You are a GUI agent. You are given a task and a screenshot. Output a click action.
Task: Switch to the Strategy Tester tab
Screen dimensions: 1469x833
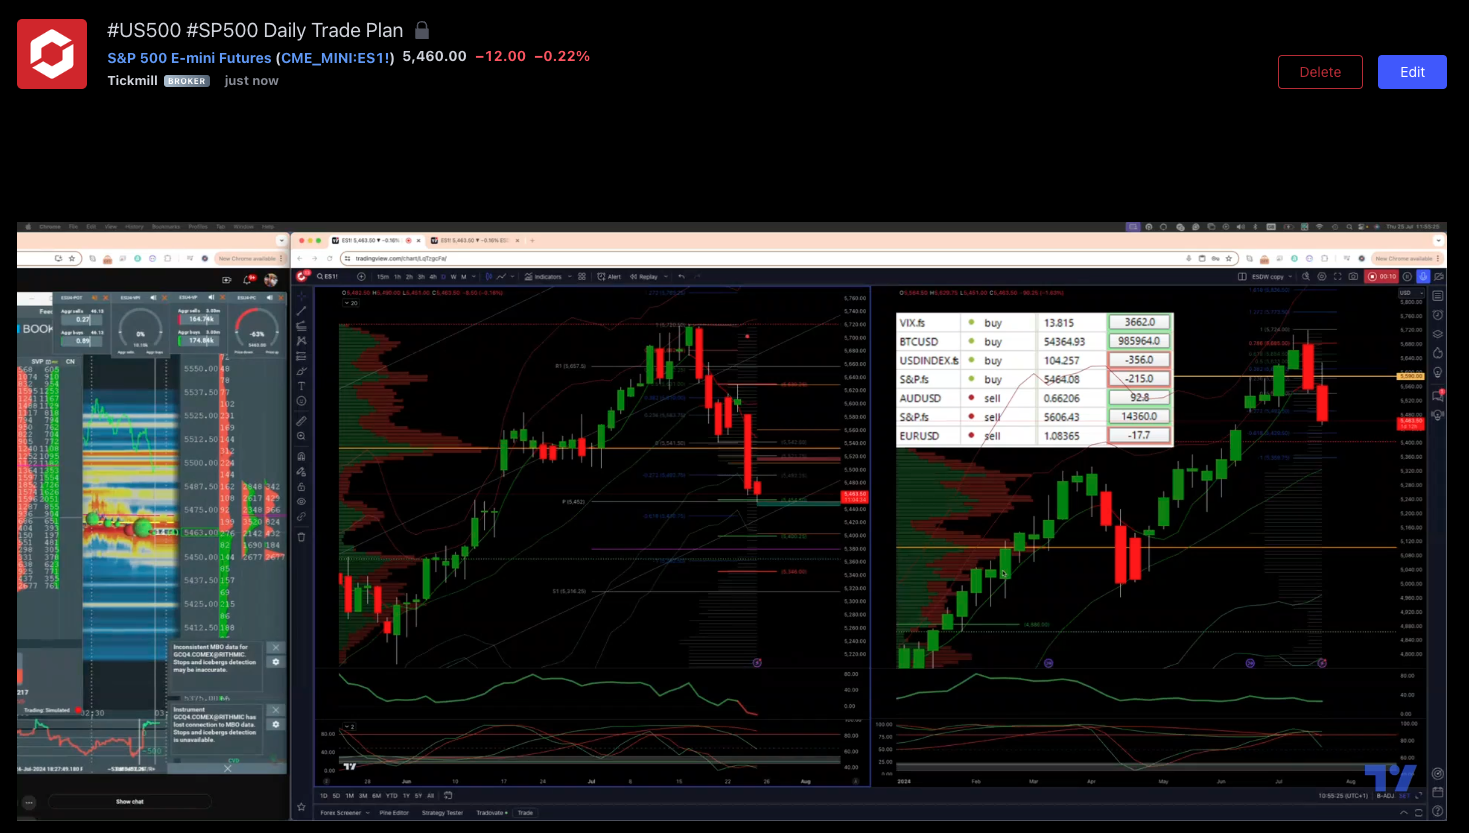click(x=442, y=813)
